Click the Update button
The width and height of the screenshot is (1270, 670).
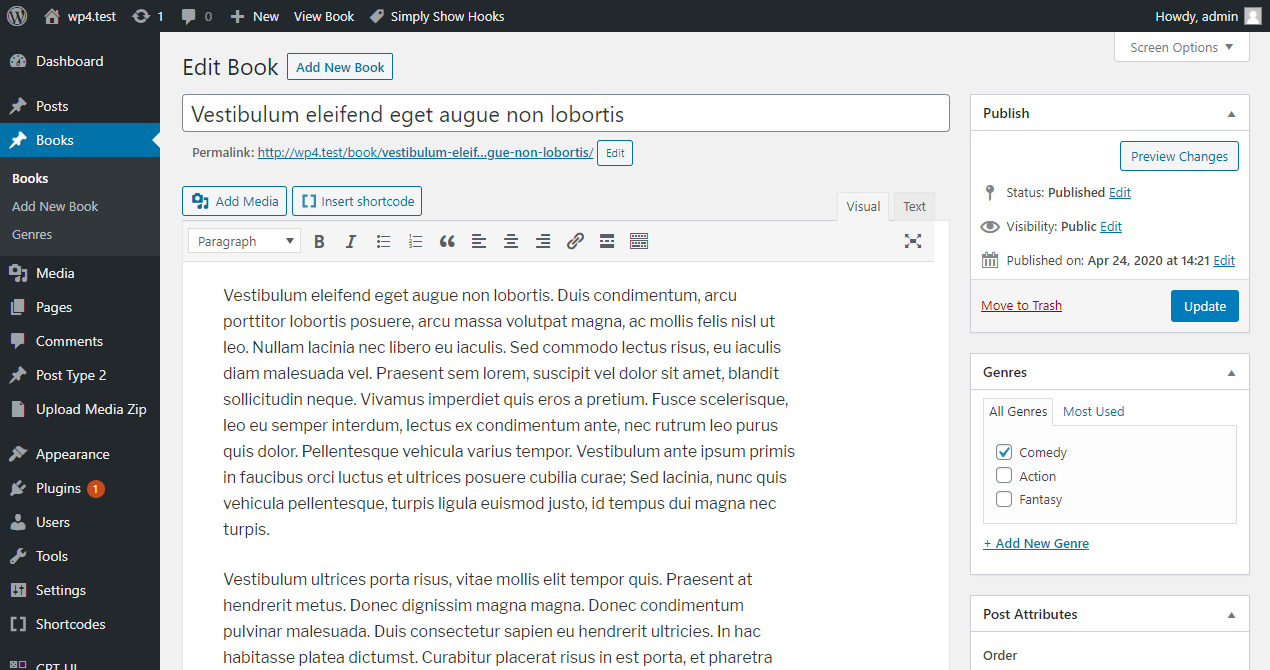click(x=1205, y=306)
